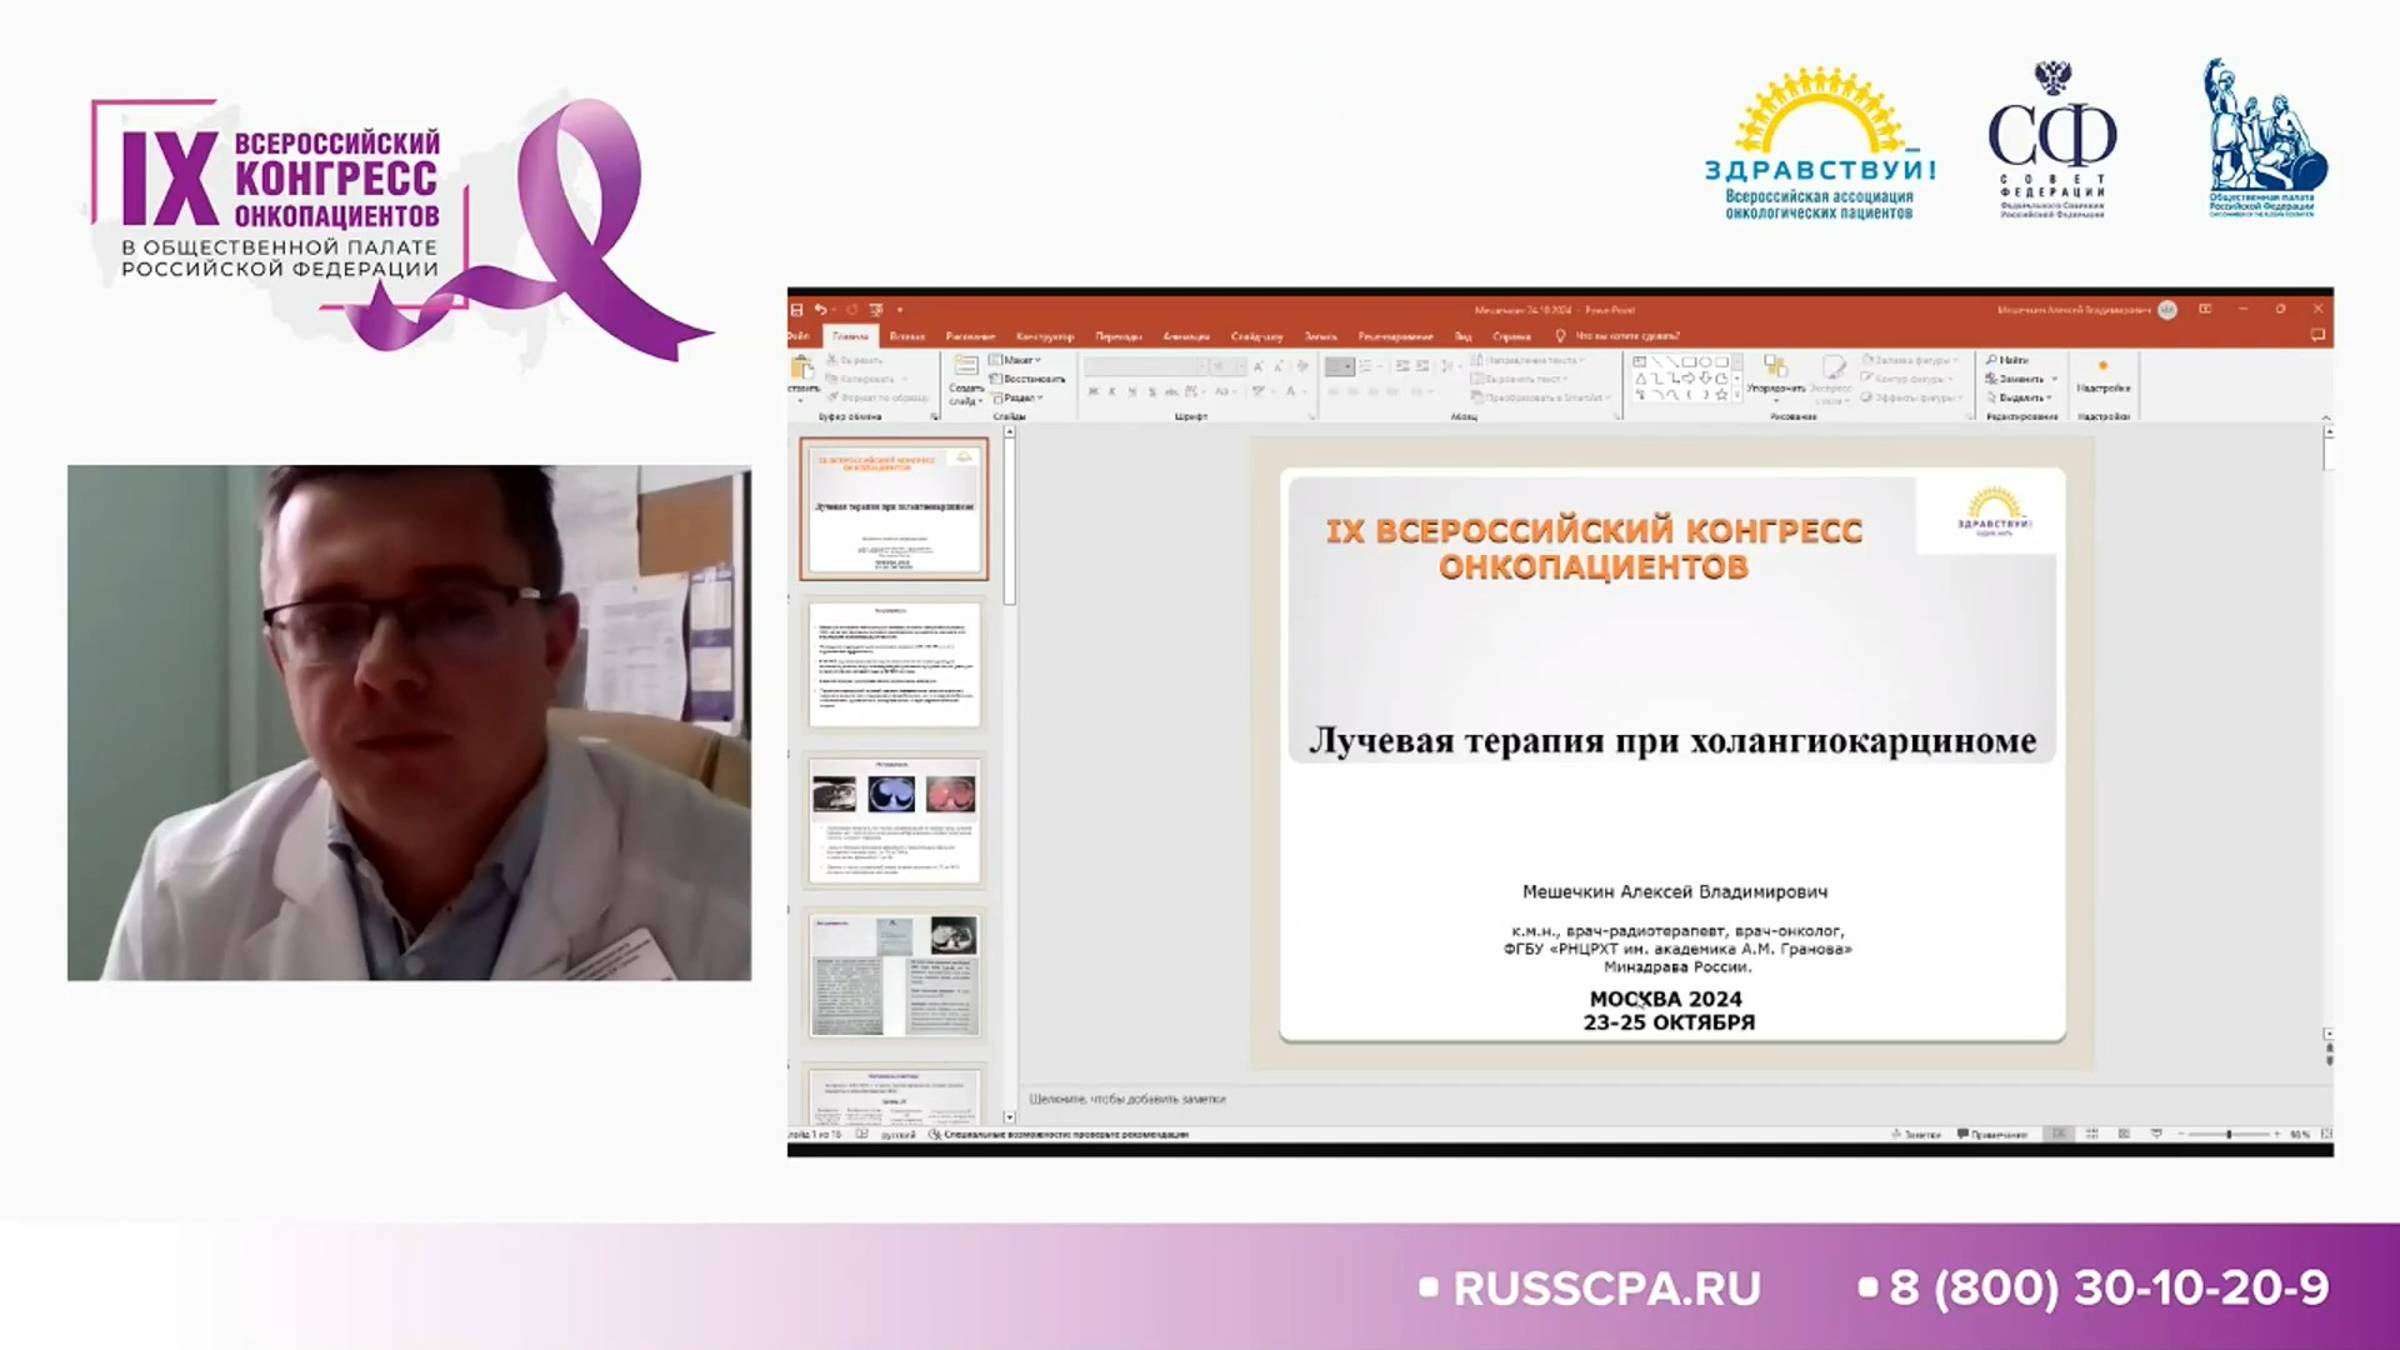
Task: Toggle Примечания comments in status bar
Action: pyautogui.click(x=1992, y=1134)
